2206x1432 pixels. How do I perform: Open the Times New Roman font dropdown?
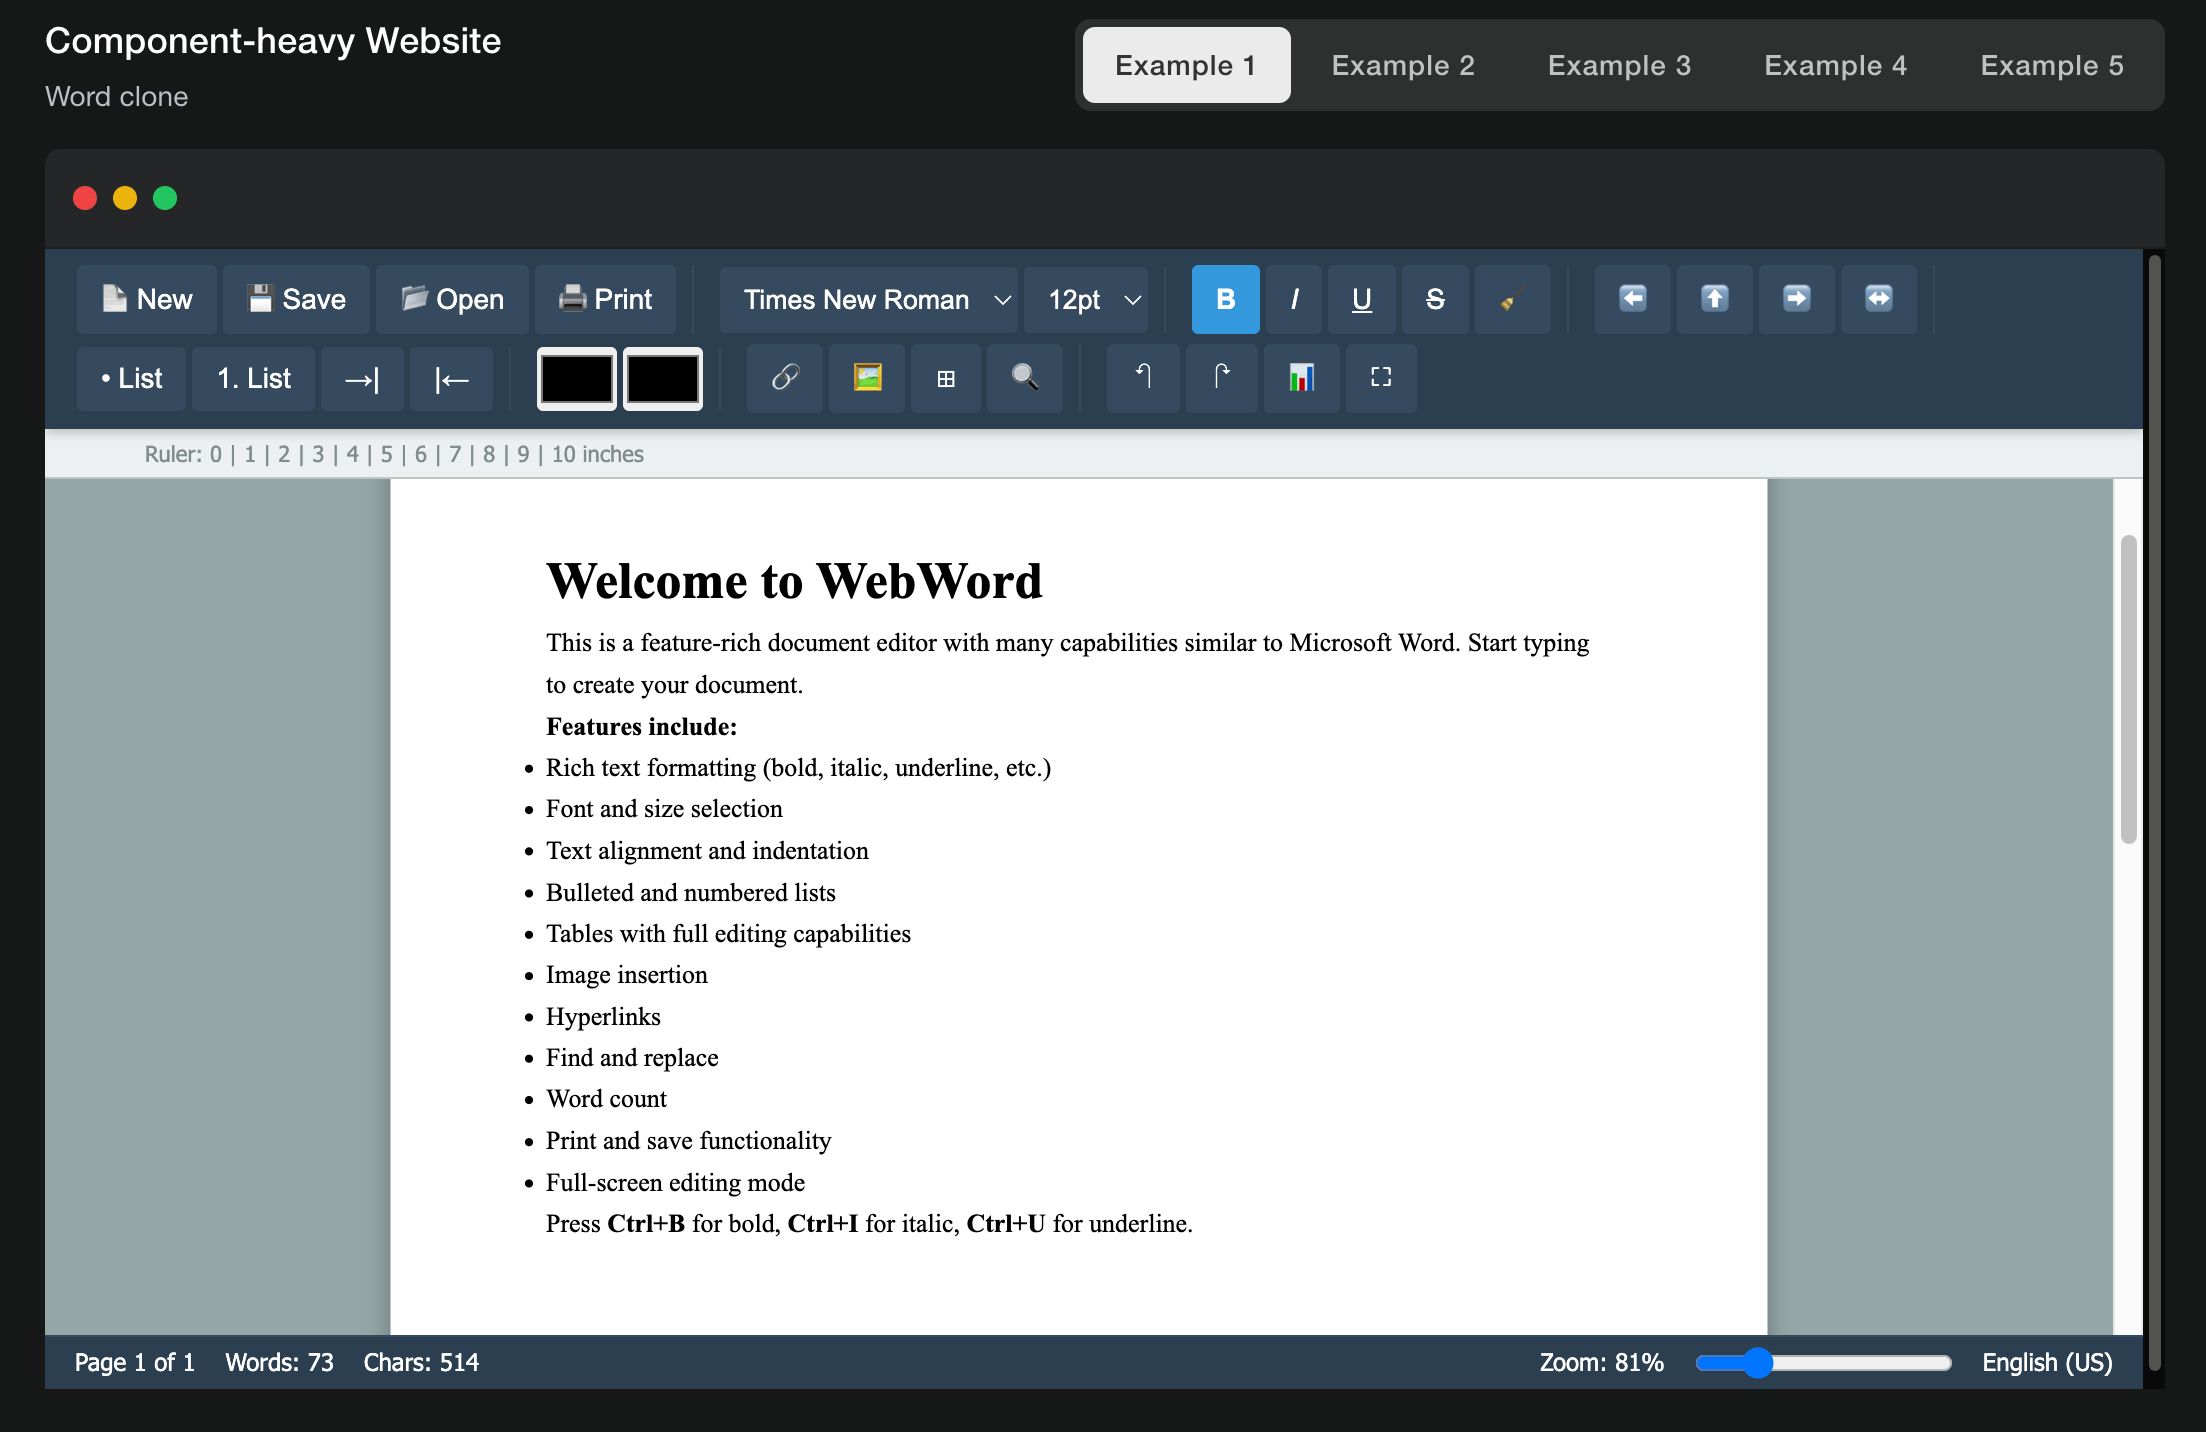pyautogui.click(x=868, y=299)
